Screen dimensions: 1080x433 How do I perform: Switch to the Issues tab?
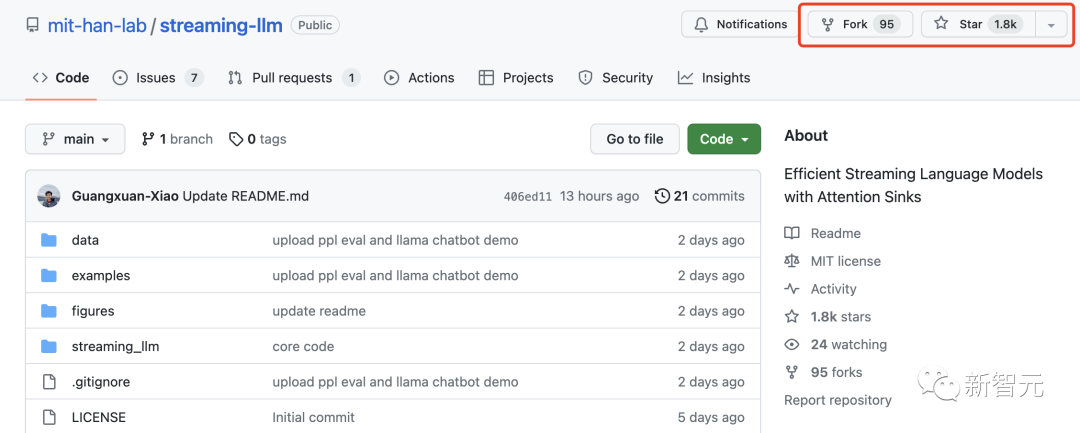pyautogui.click(x=156, y=78)
